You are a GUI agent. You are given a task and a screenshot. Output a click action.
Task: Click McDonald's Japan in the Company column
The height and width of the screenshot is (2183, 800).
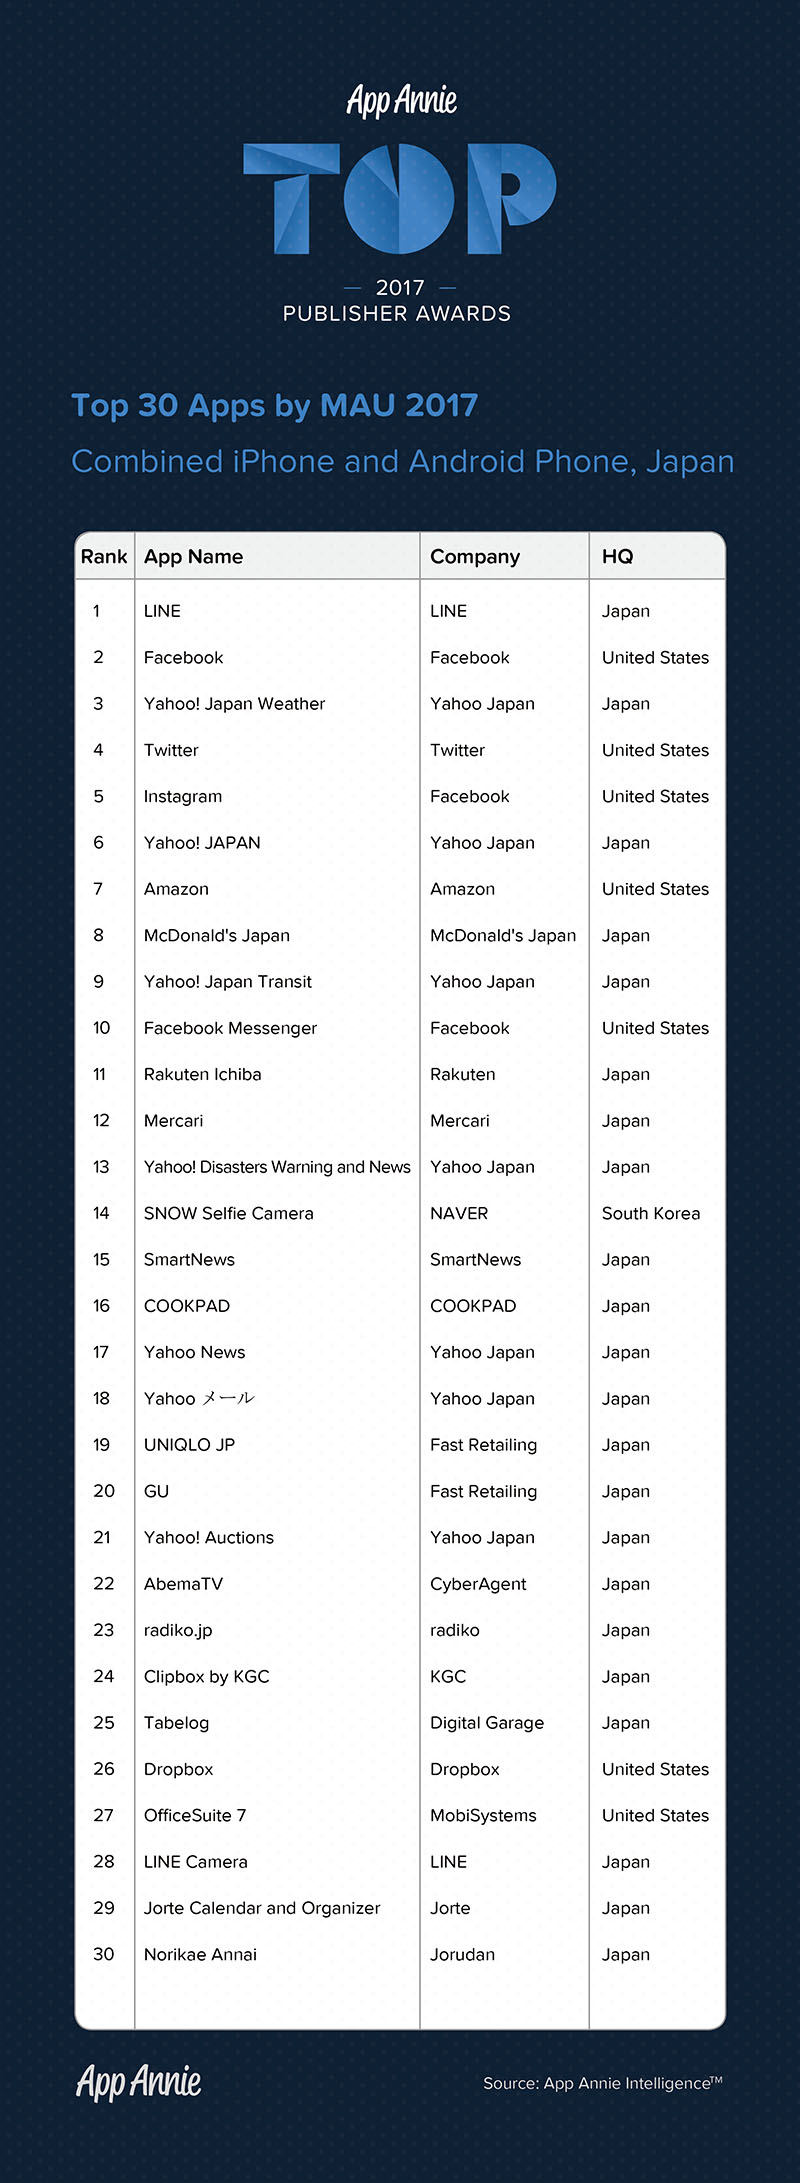pos(503,935)
